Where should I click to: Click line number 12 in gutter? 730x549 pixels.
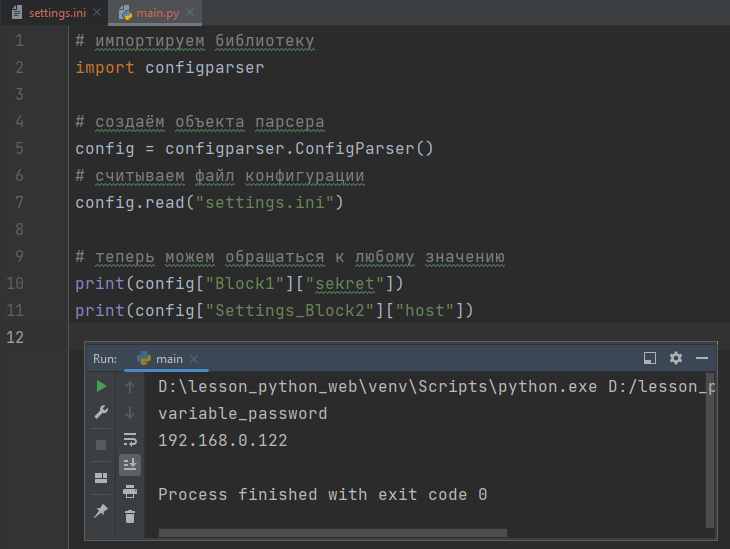15,337
